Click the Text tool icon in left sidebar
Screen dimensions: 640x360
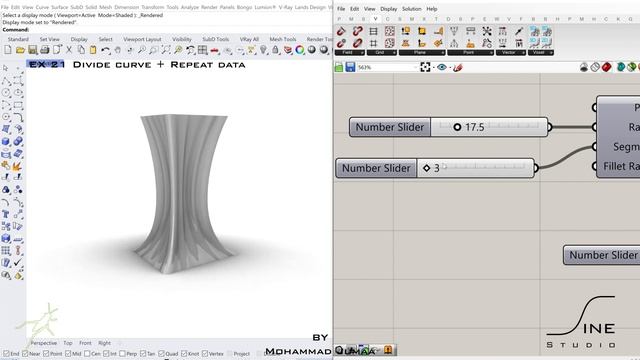click(x=6, y=214)
